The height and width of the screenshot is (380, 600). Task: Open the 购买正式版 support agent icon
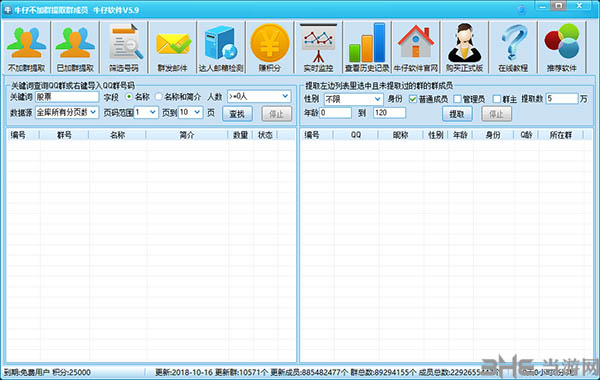(x=464, y=47)
